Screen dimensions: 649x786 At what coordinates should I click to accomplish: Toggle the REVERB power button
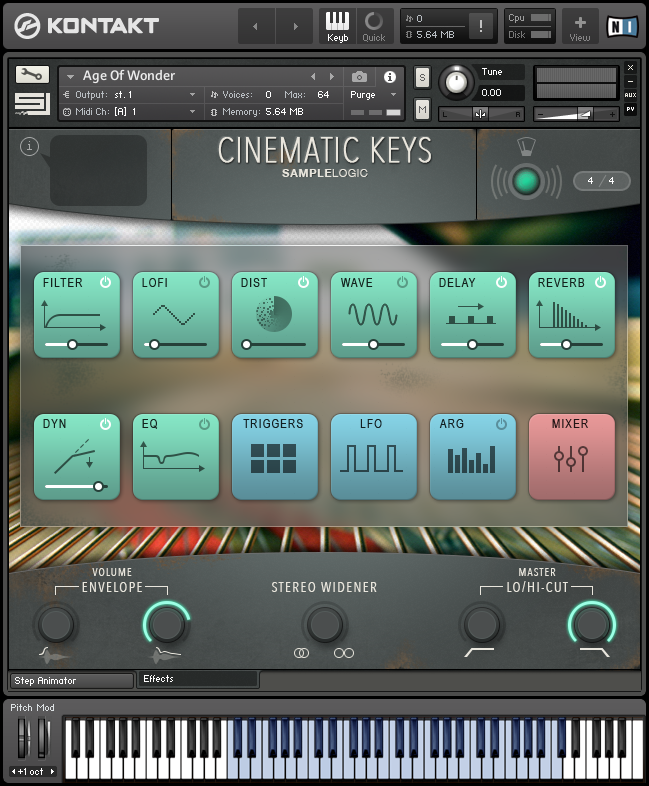pos(600,282)
